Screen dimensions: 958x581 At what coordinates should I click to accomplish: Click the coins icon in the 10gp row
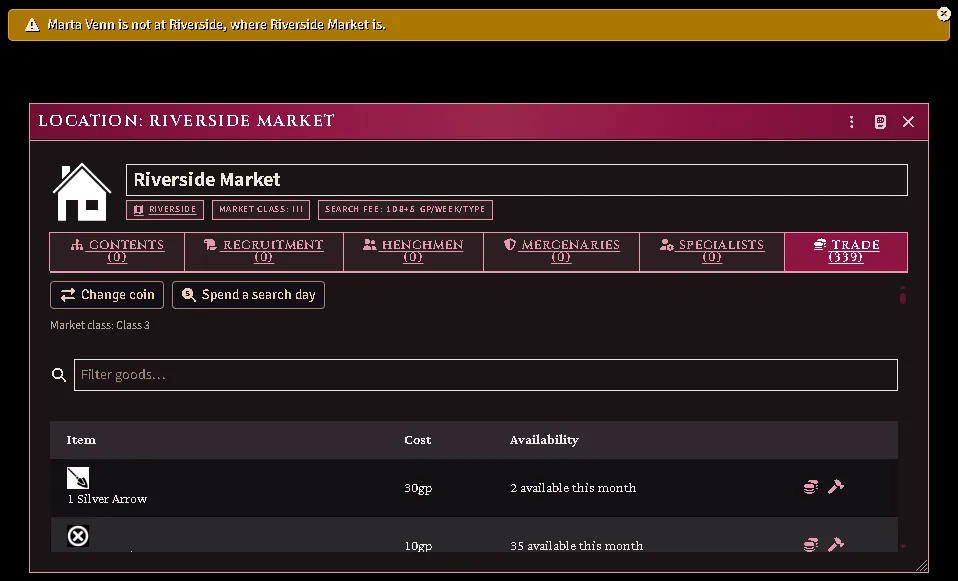[x=811, y=544]
